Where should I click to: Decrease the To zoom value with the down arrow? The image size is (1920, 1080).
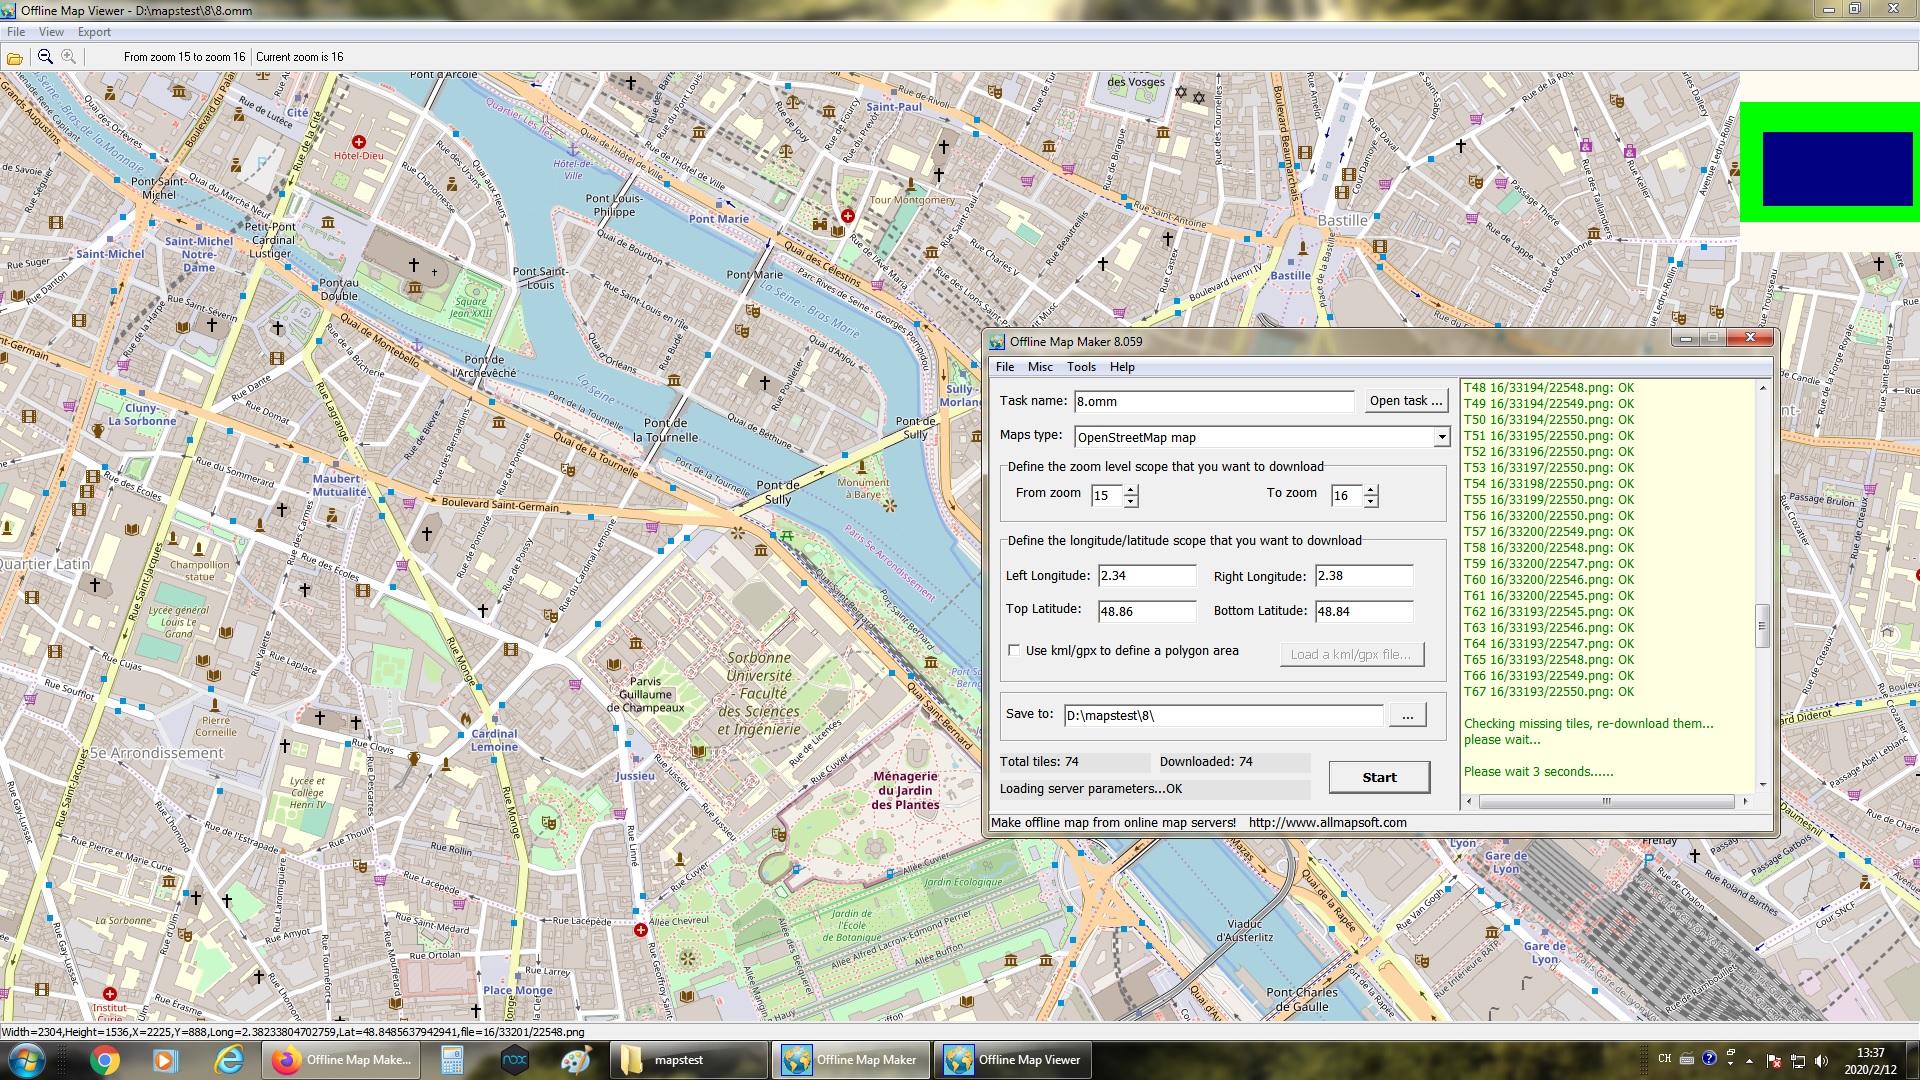[x=1371, y=501]
